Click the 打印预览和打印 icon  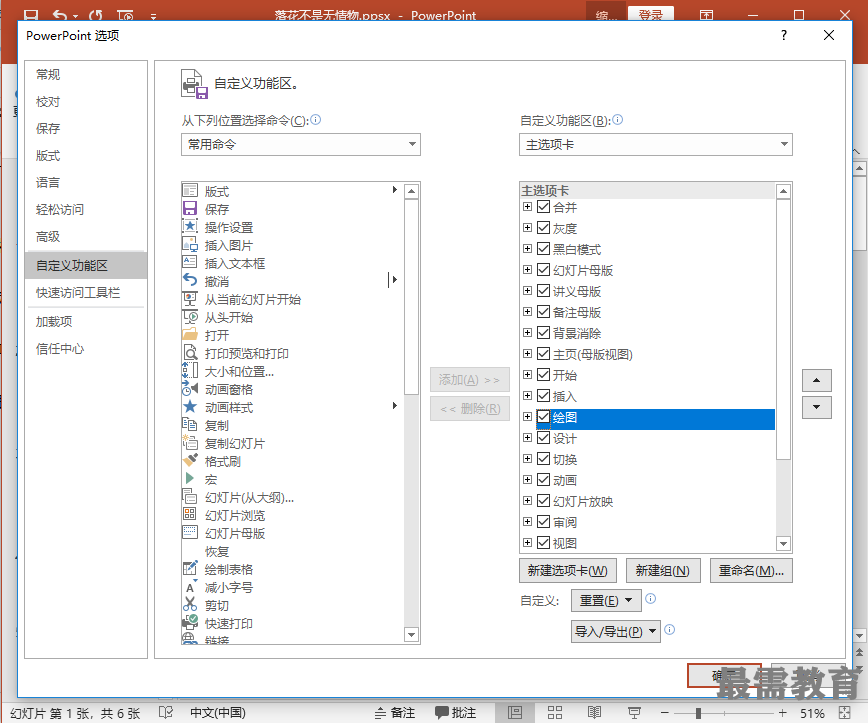pyautogui.click(x=190, y=353)
